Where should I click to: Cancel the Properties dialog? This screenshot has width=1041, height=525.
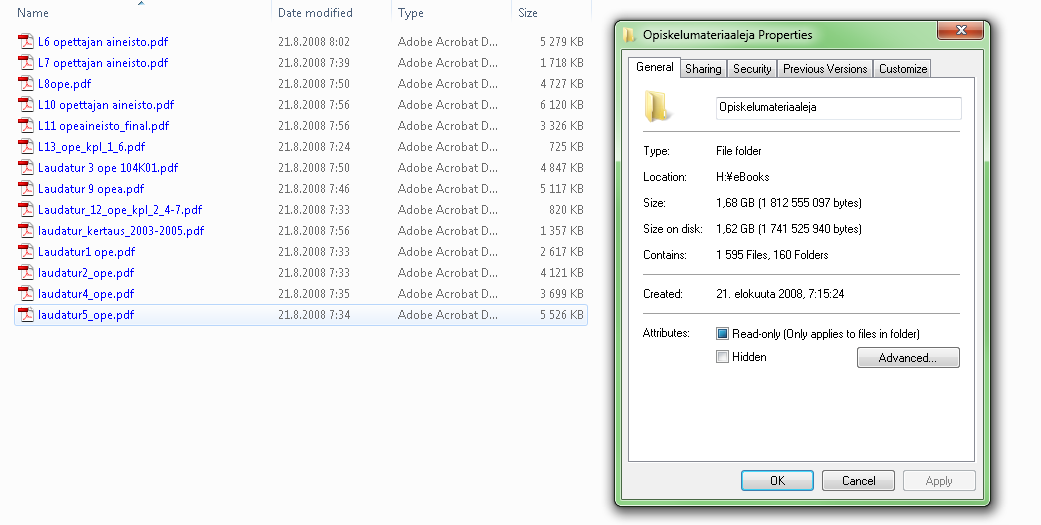pyautogui.click(x=858, y=481)
